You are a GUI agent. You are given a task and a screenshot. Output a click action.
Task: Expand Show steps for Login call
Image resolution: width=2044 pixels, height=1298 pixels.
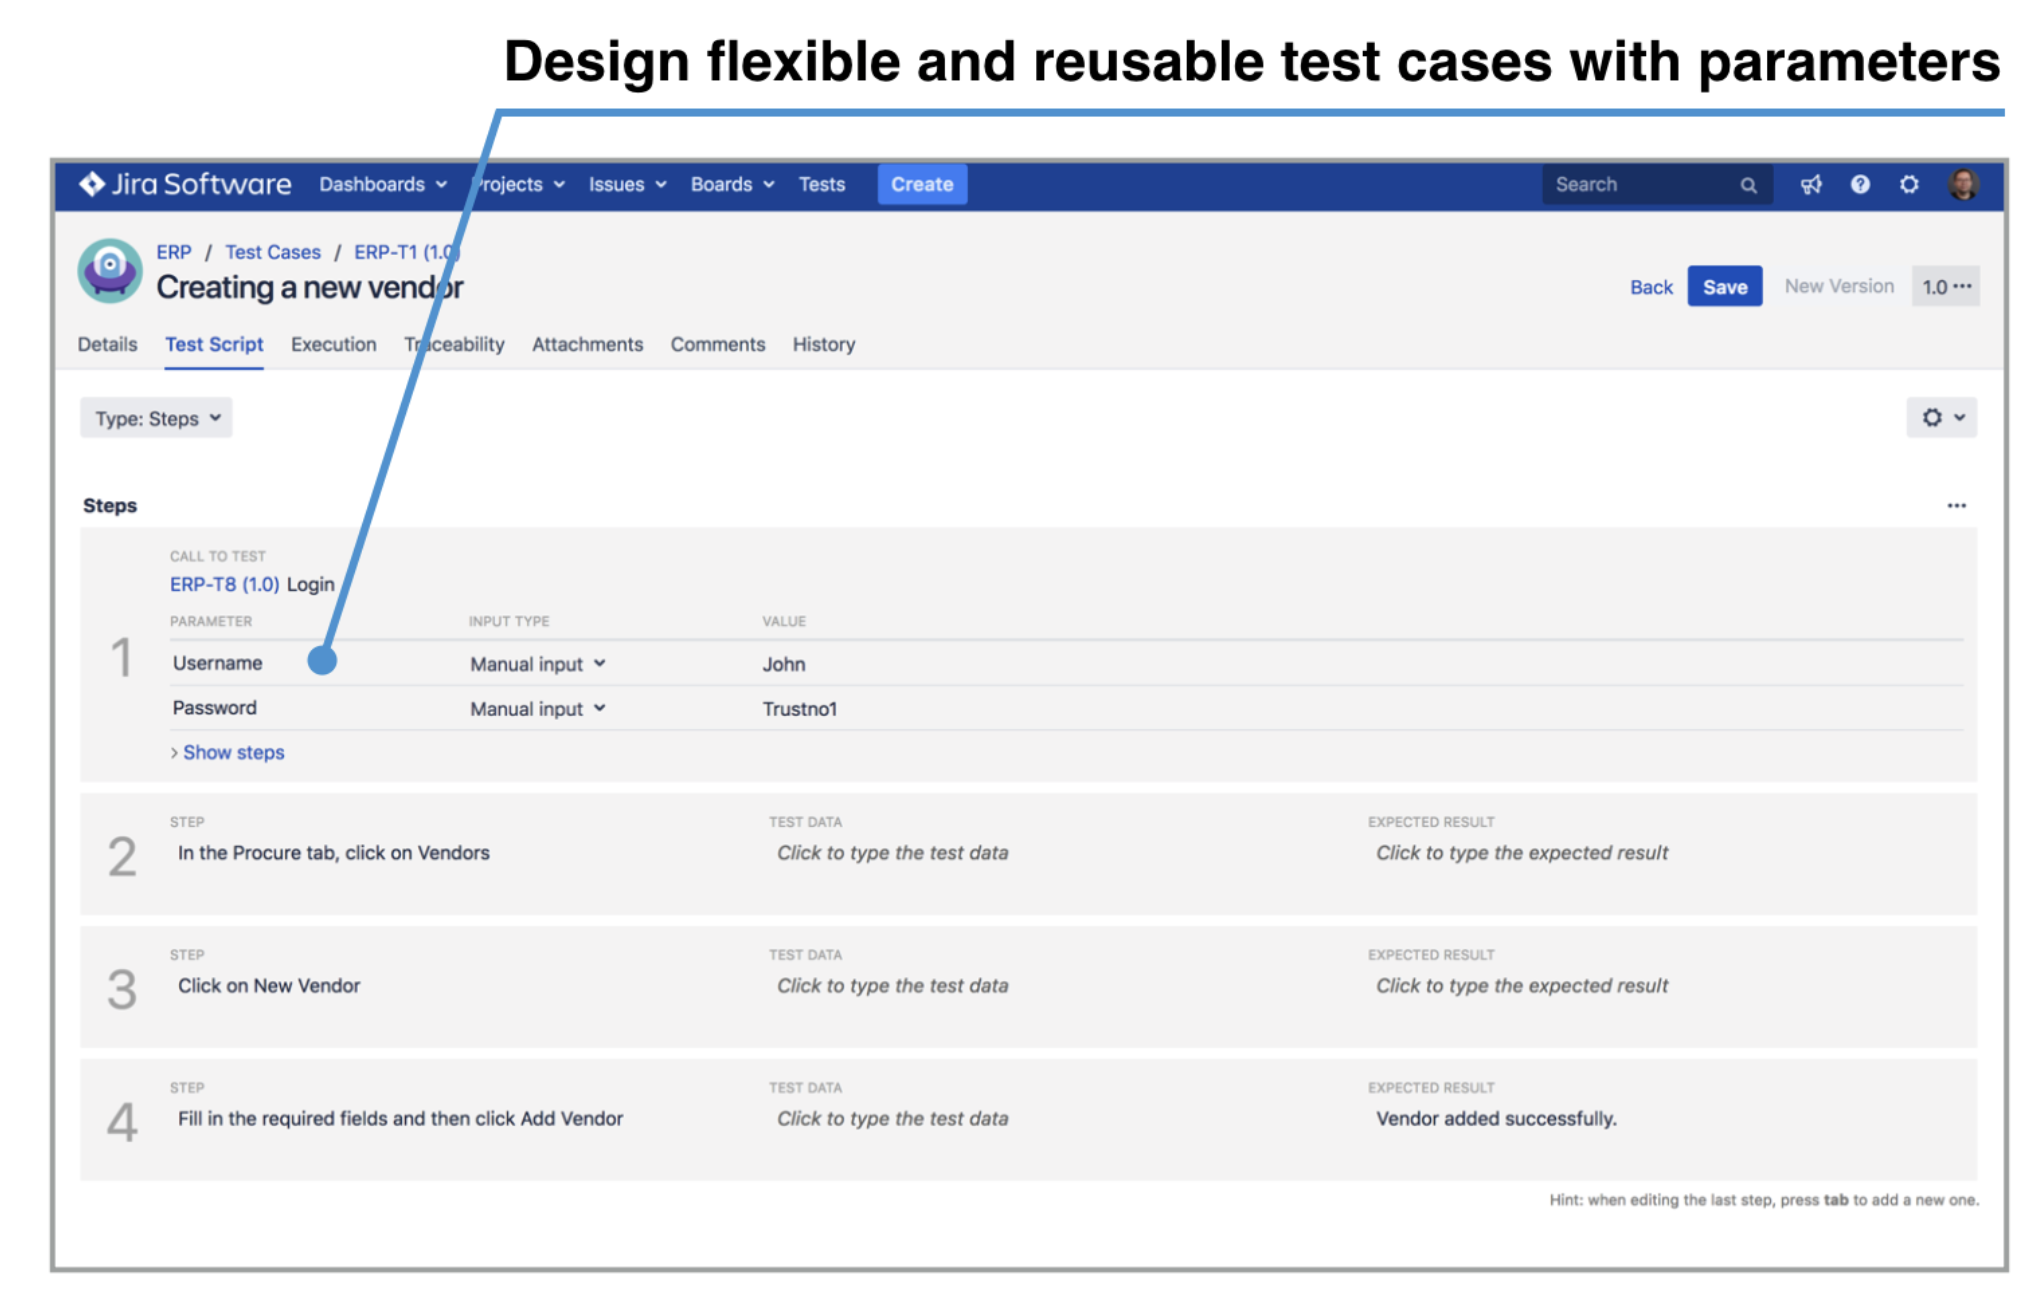[231, 752]
